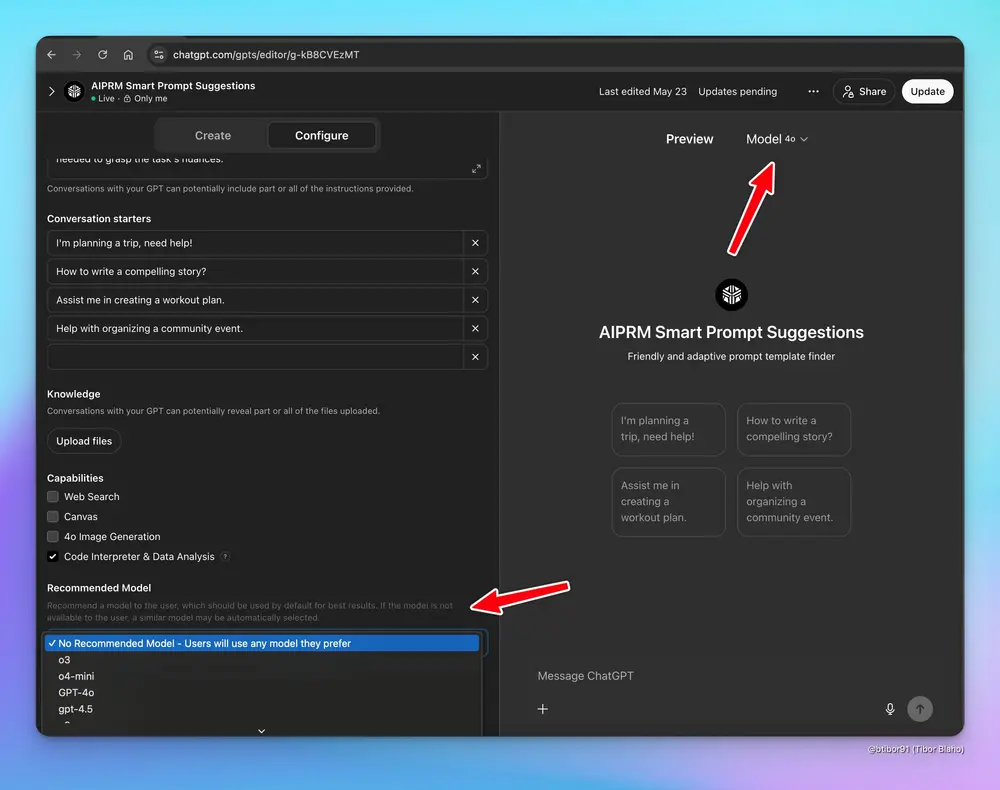Uncheck Code Interpreter & Data Analysis
Screen dimensions: 1000x790
point(53,557)
